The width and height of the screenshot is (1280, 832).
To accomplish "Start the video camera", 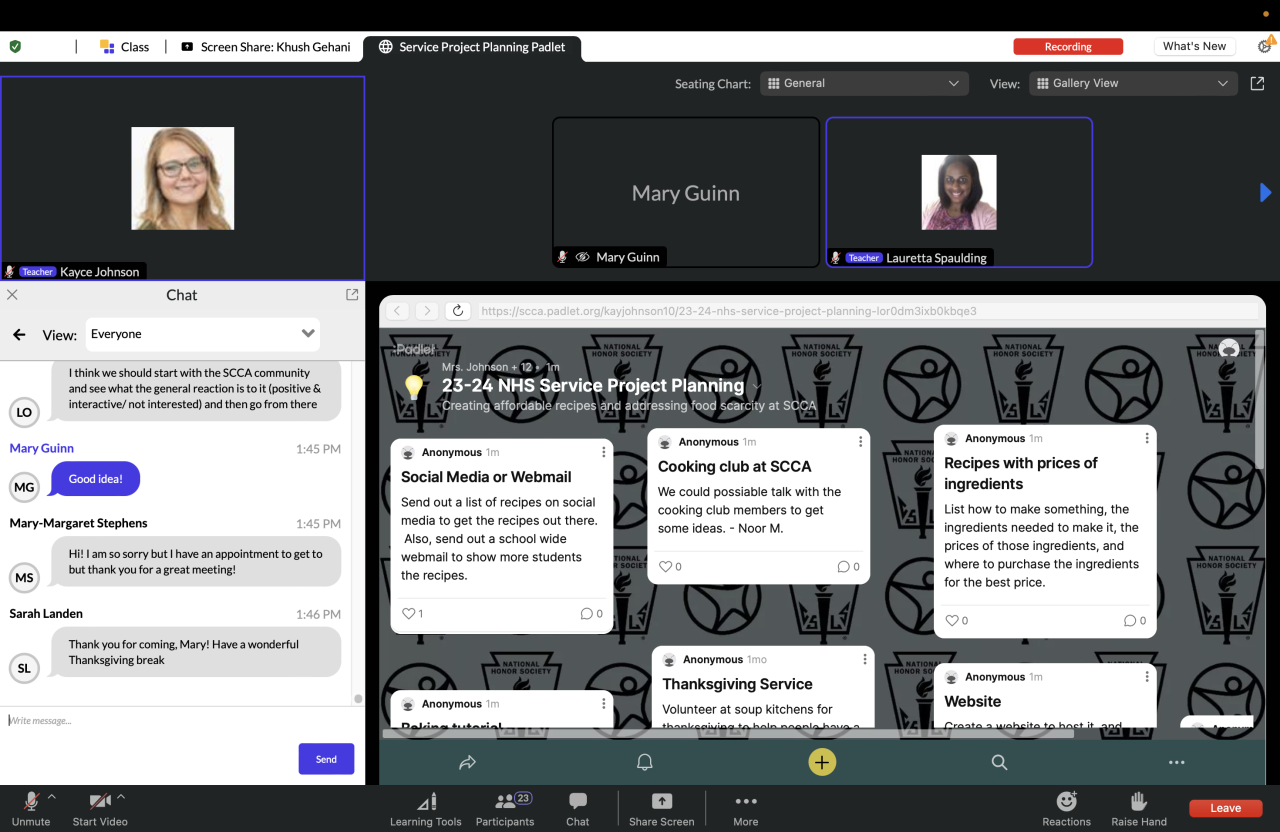I will 100,809.
